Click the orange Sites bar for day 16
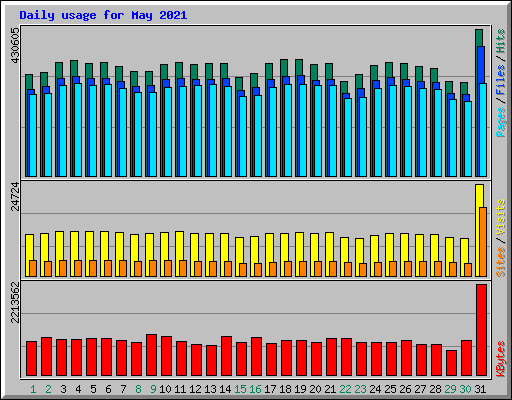This screenshot has width=512, height=400. tap(258, 270)
